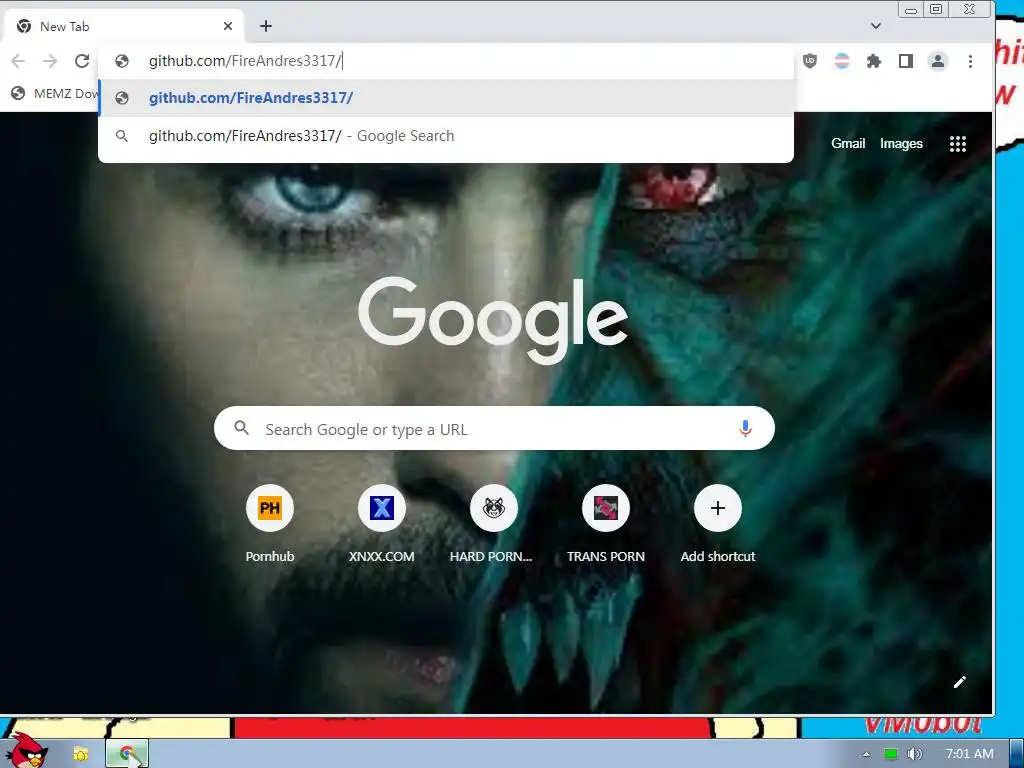Customize this page with the pencil icon
Viewport: 1024px width, 768px height.
959,682
